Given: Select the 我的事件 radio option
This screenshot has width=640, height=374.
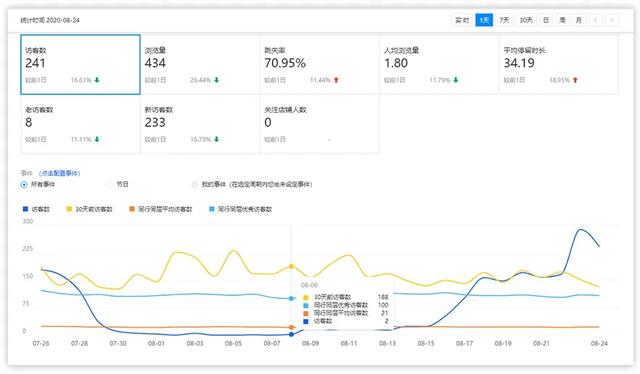Looking at the screenshot, I should 195,185.
